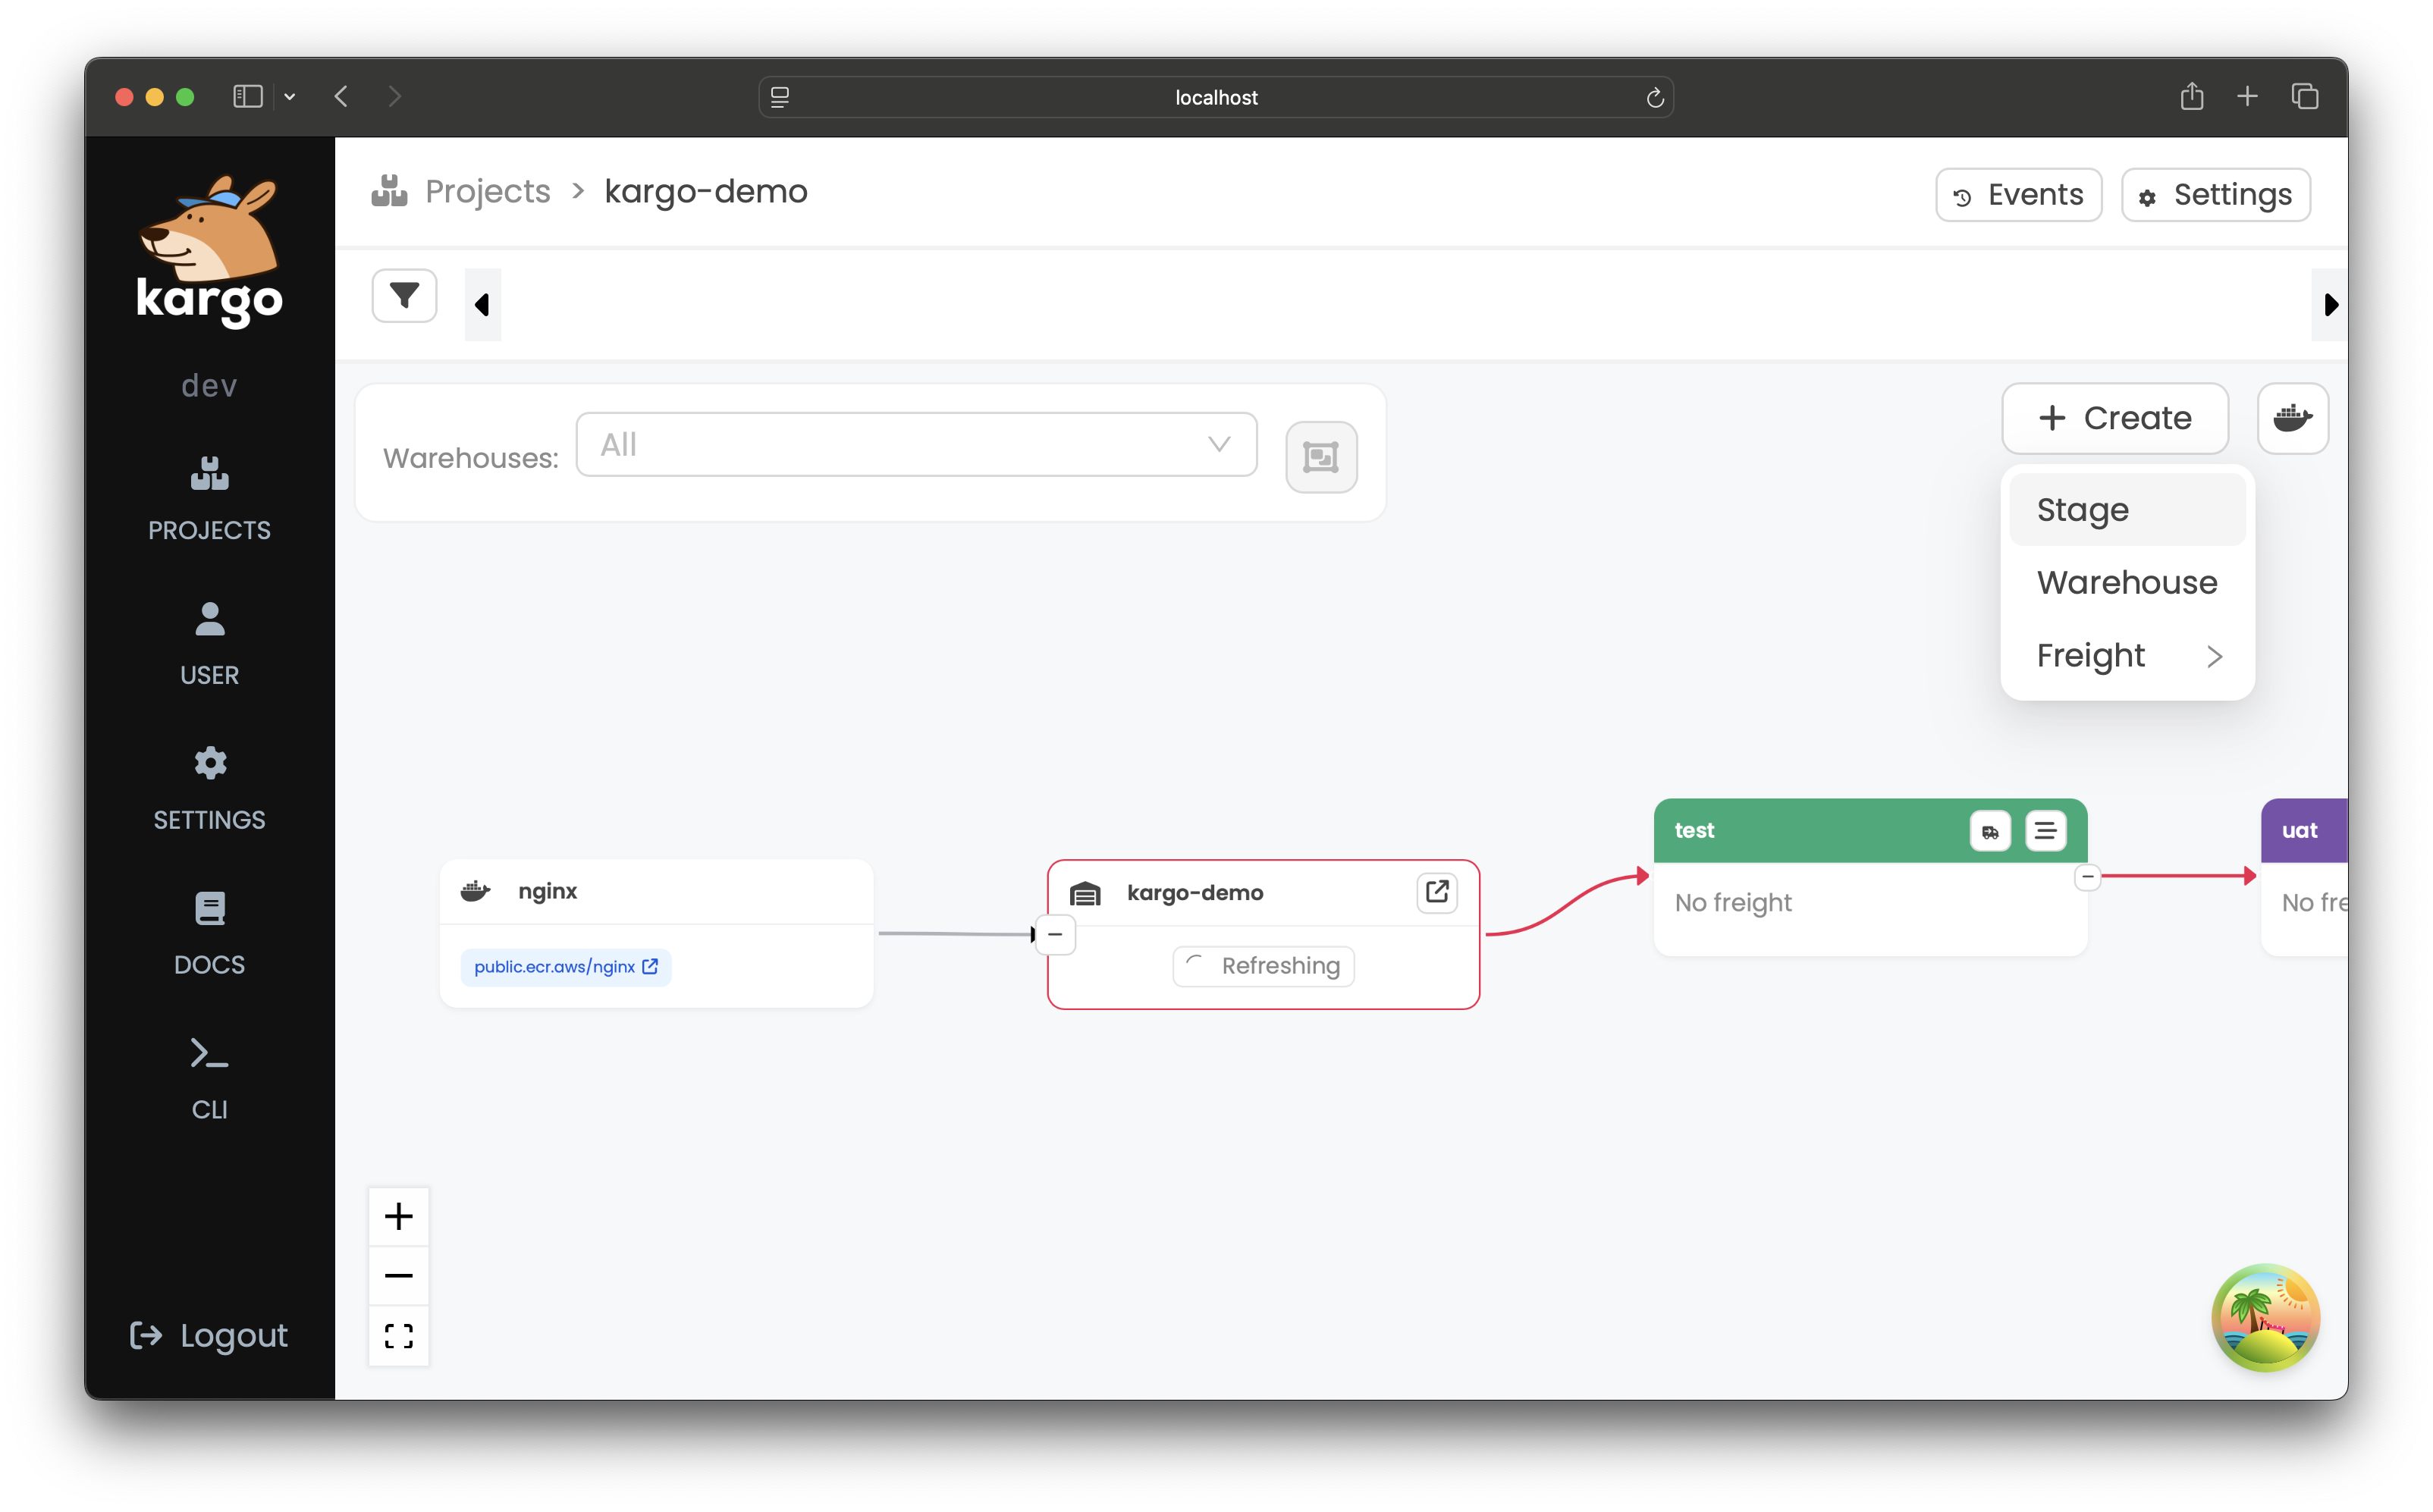Click the filter funnel icon

pyautogui.click(x=404, y=296)
